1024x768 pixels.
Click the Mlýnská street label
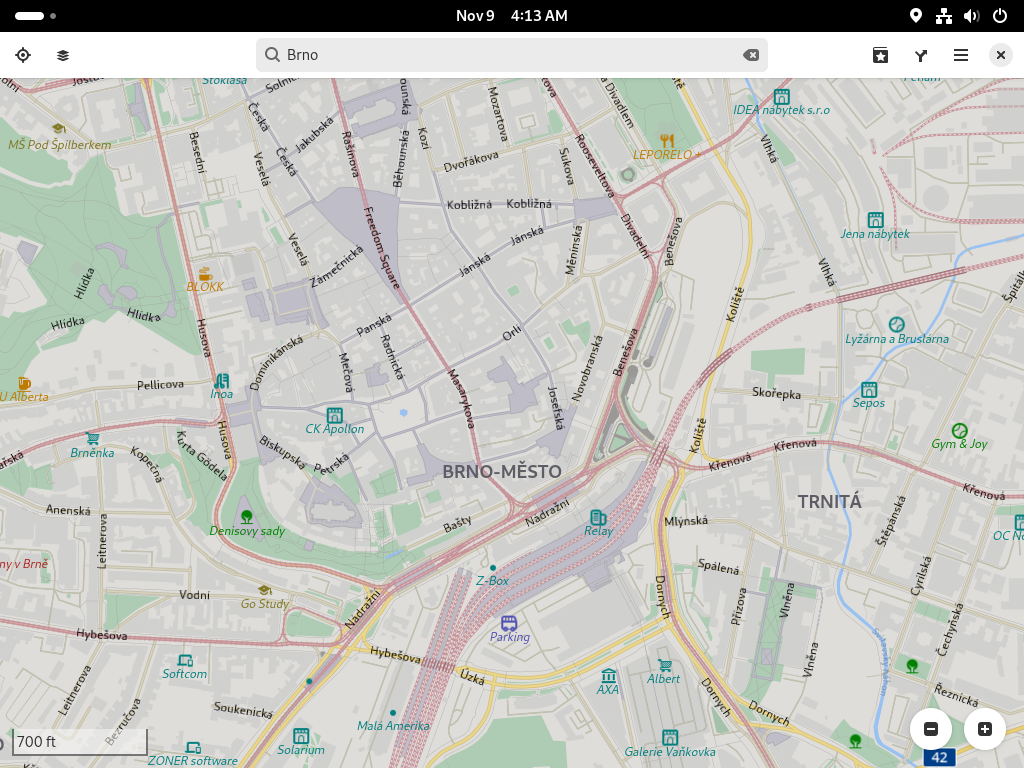686,520
